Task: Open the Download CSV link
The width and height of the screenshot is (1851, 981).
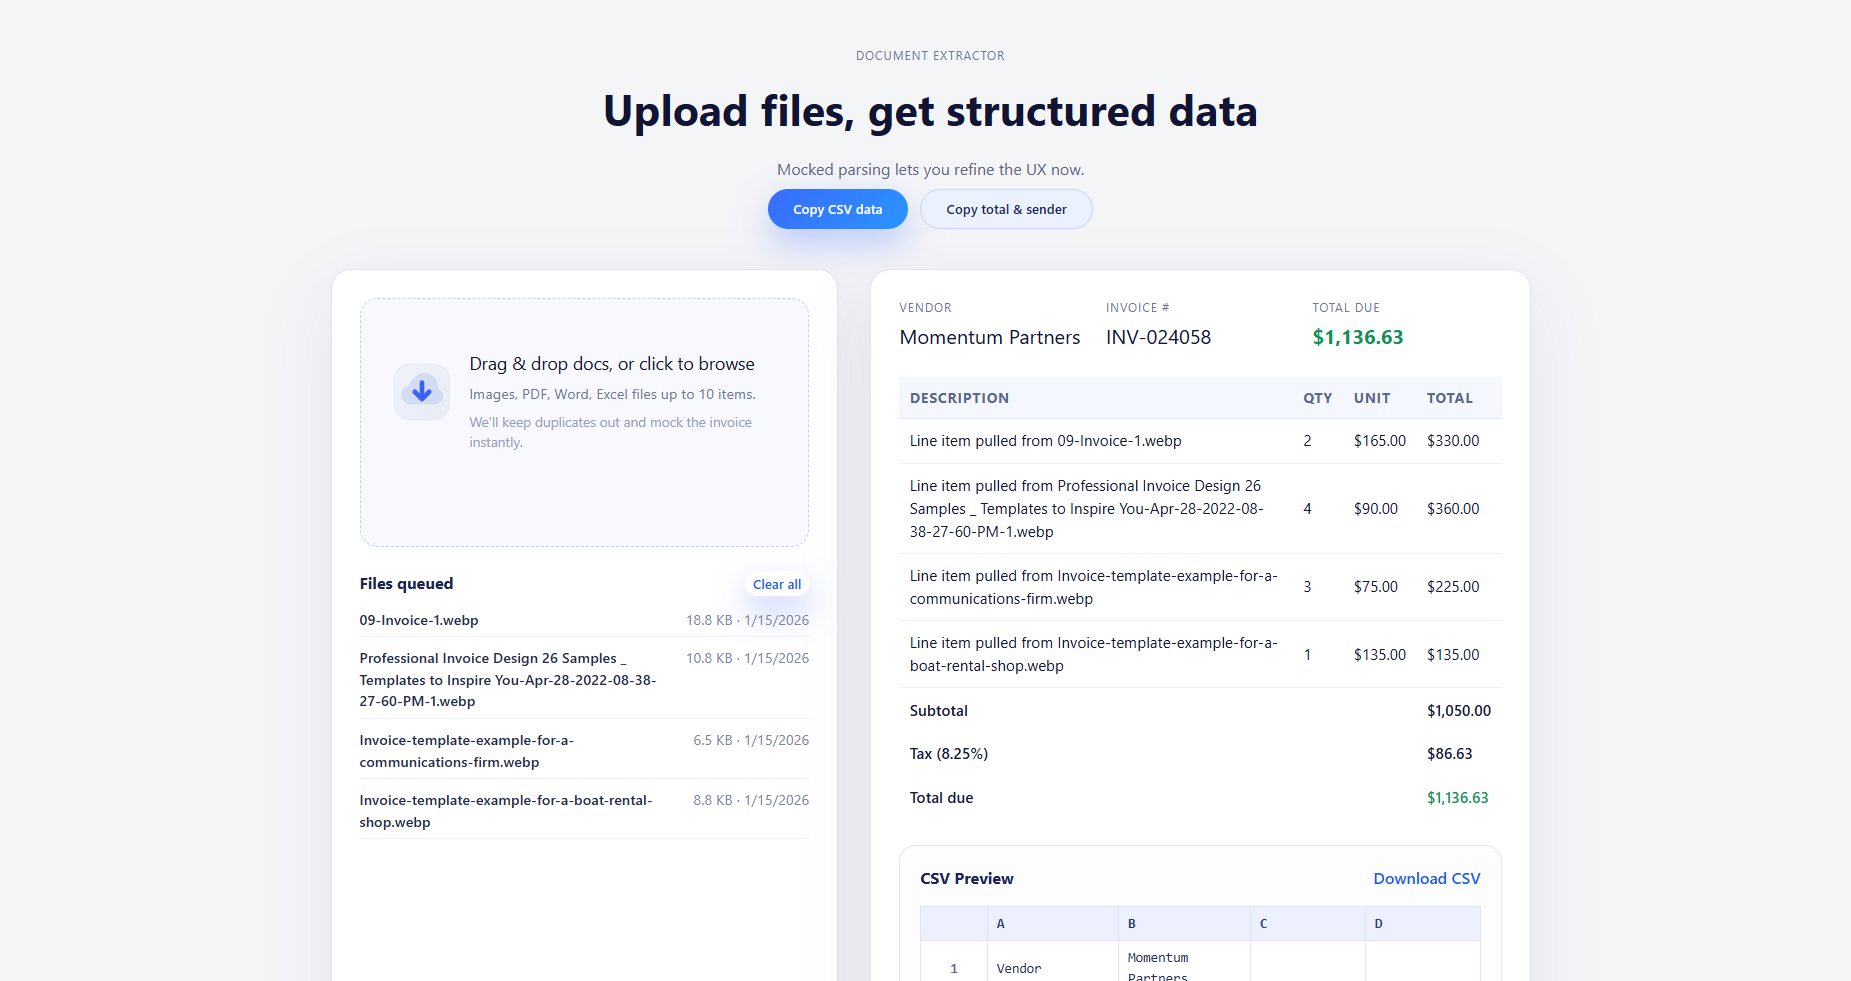Action: point(1426,878)
